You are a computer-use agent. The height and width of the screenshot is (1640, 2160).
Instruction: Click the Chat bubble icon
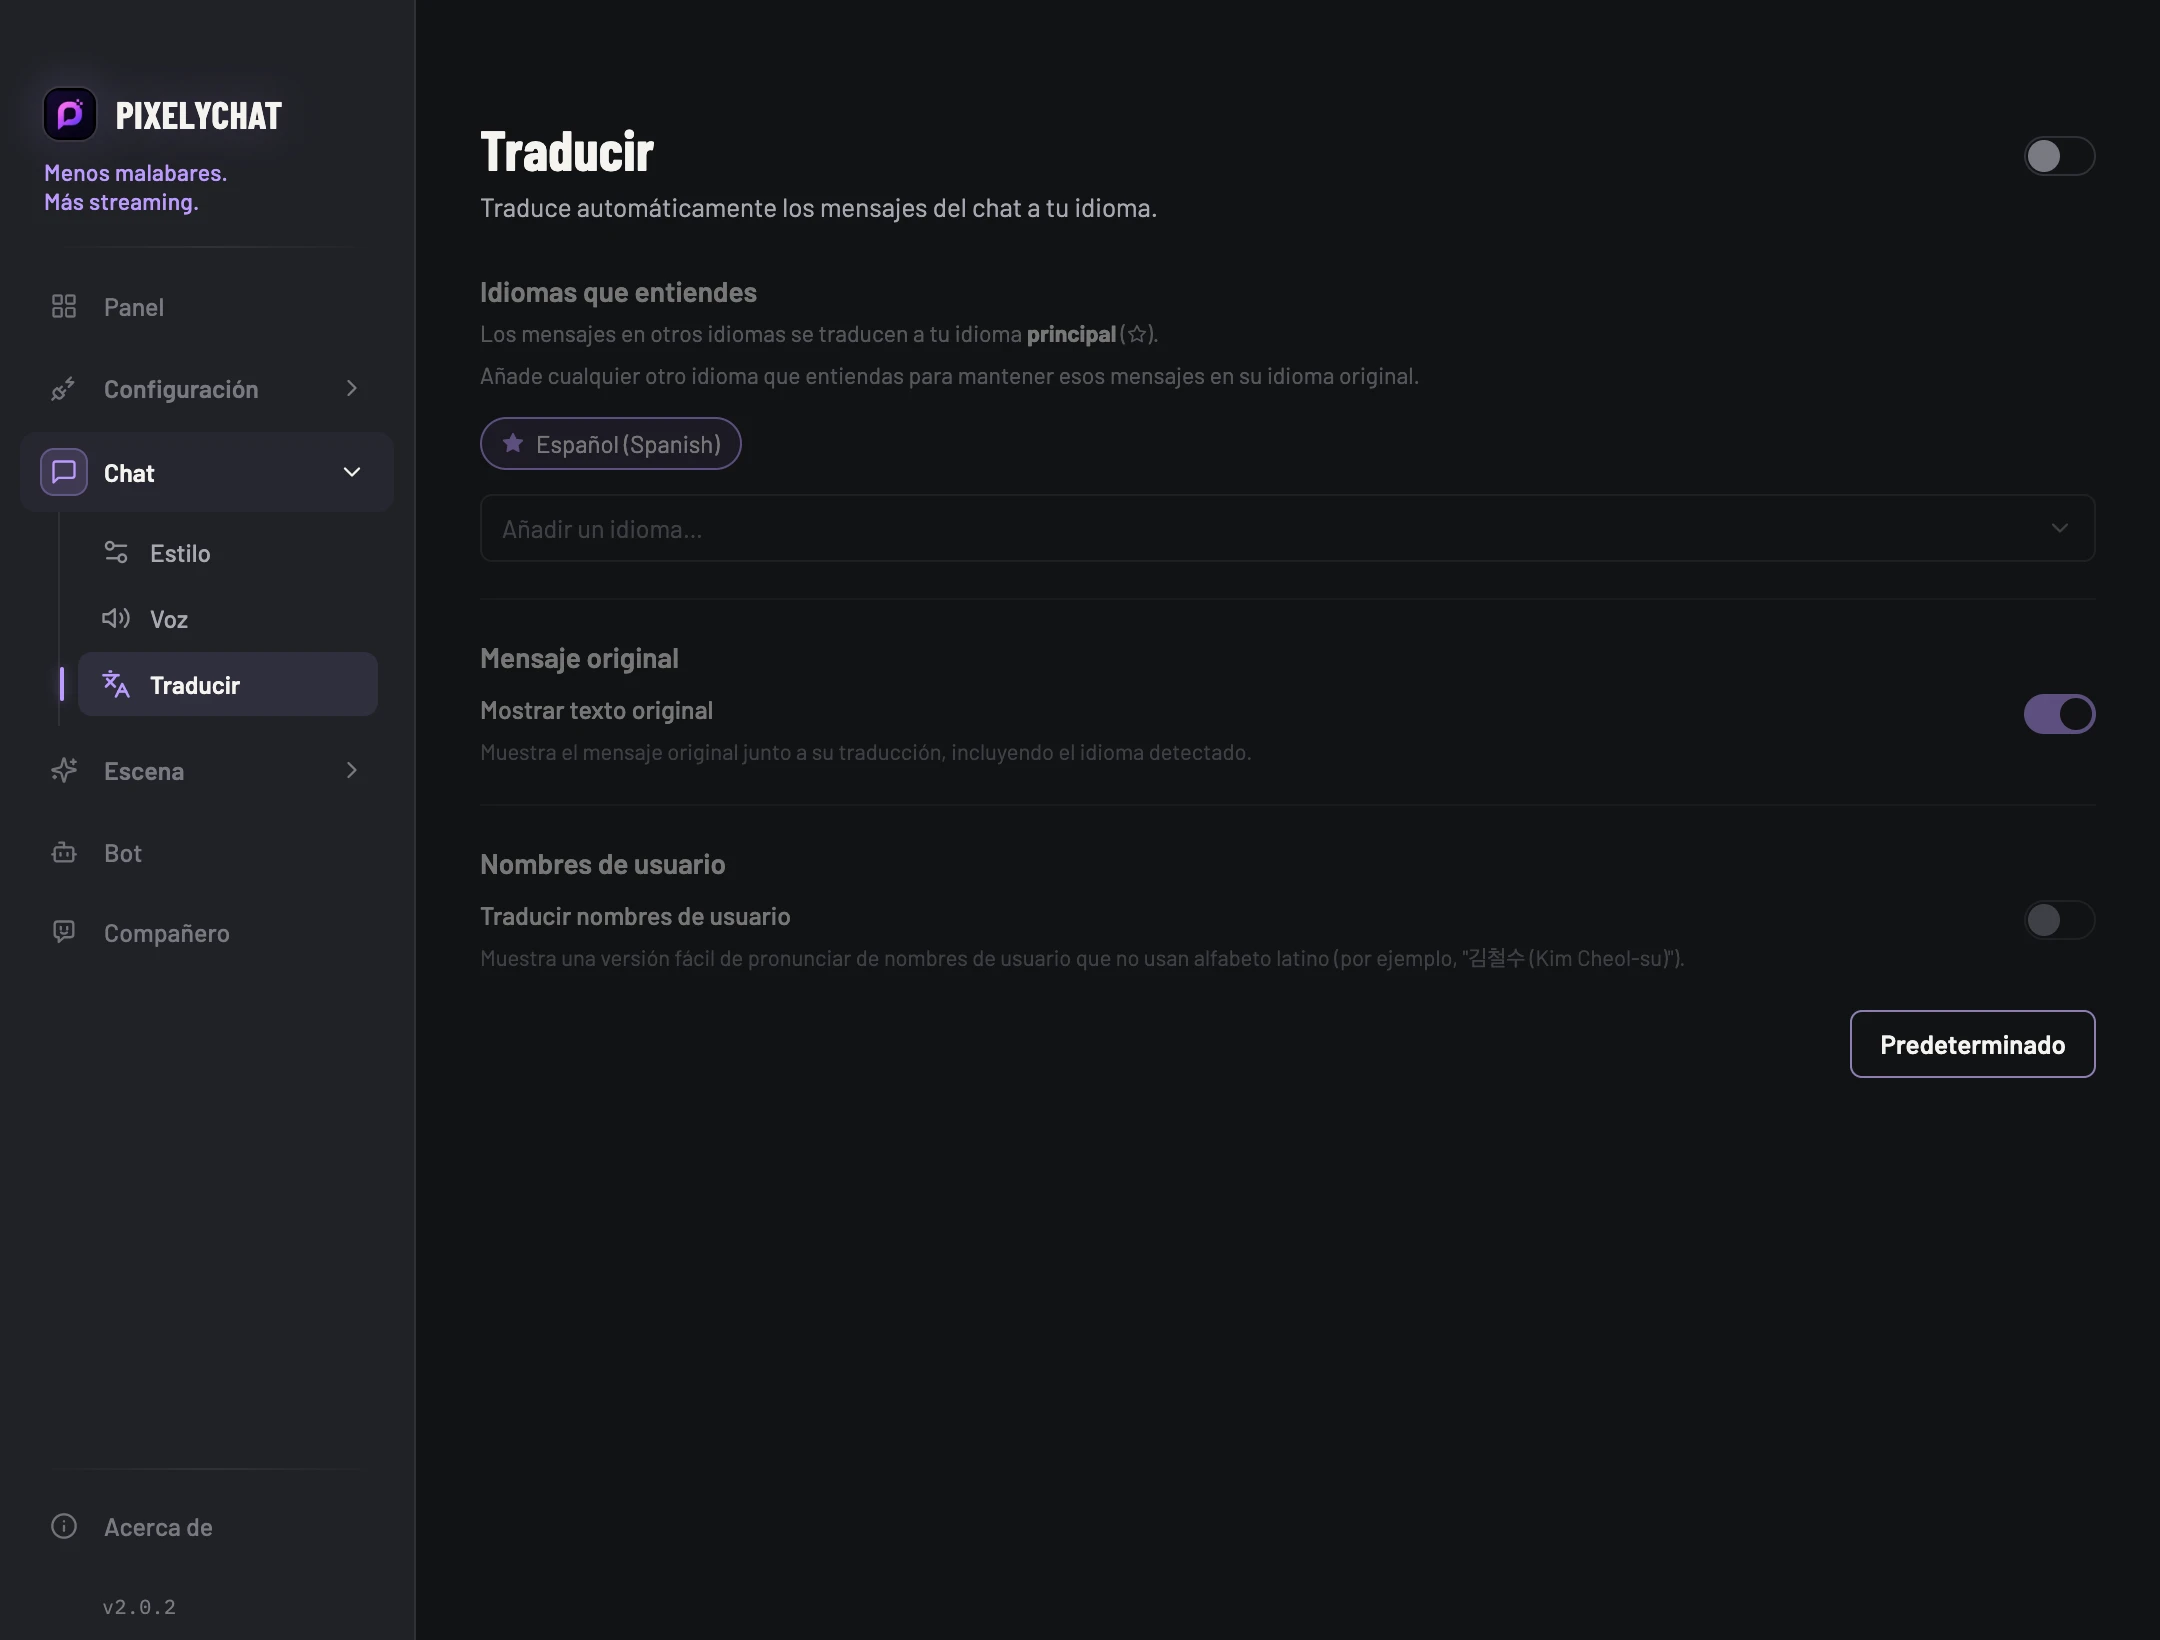tap(64, 472)
